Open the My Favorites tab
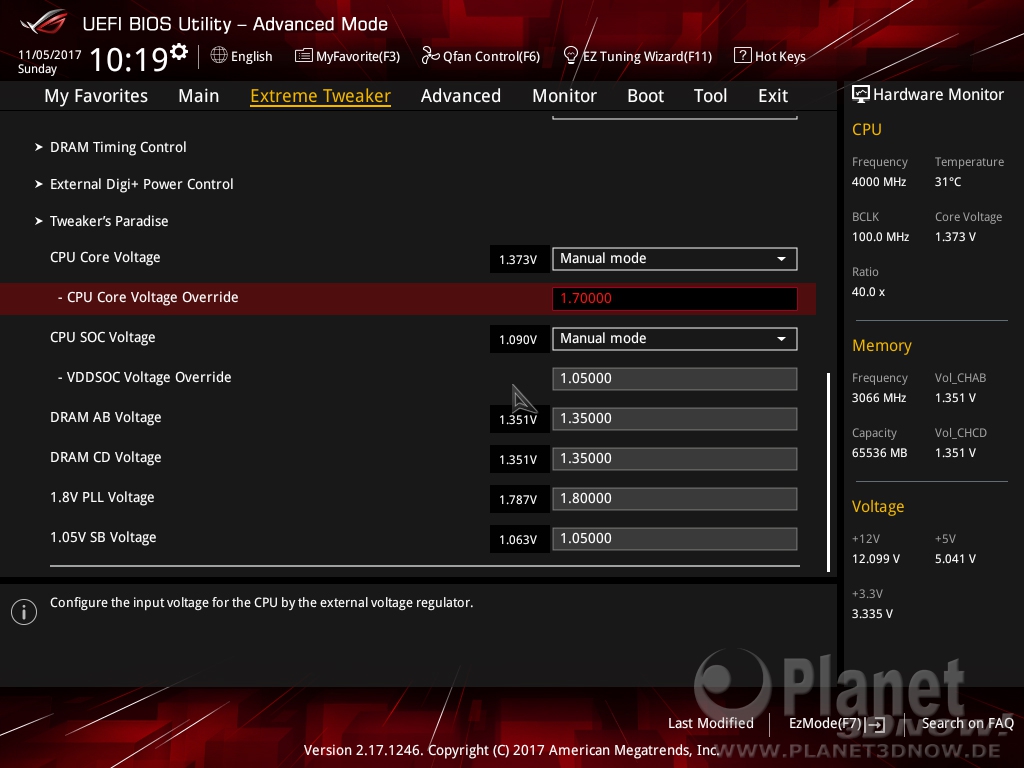The height and width of the screenshot is (768, 1024). tap(96, 95)
